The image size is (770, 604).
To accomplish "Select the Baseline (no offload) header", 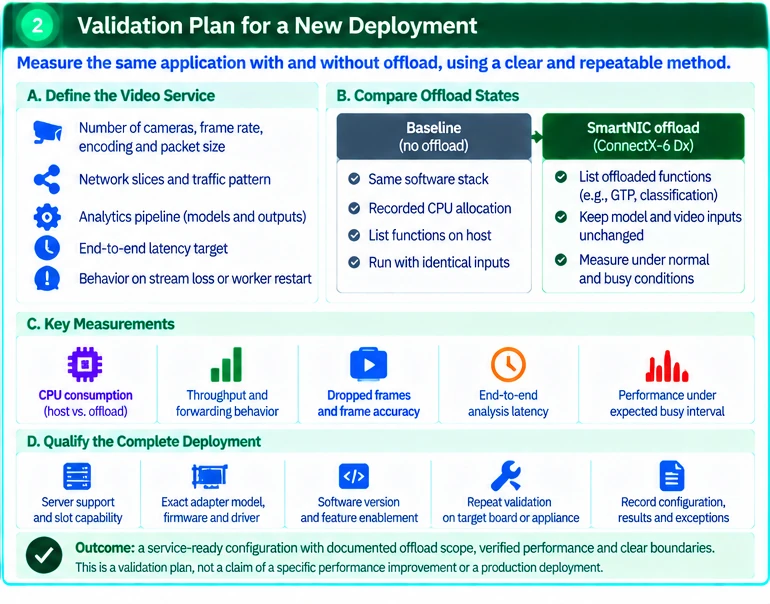I will coord(434,137).
